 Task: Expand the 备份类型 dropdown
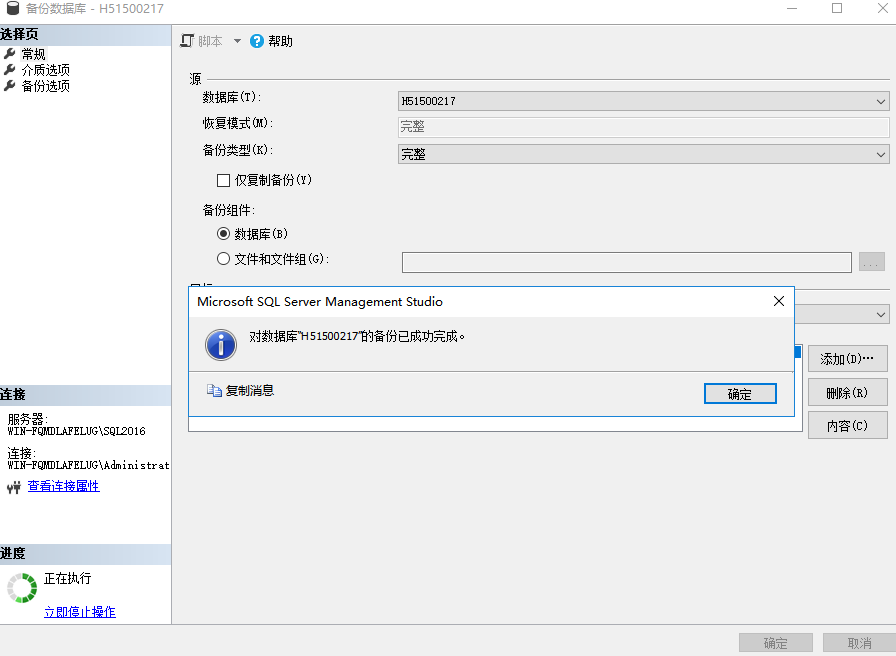880,154
